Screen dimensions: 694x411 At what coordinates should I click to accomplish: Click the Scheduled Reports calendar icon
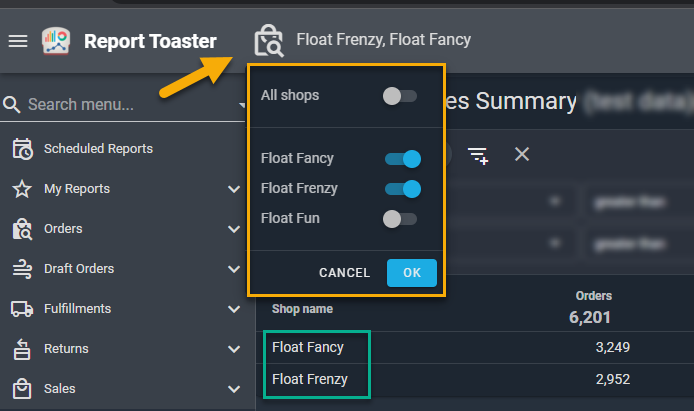(22, 149)
